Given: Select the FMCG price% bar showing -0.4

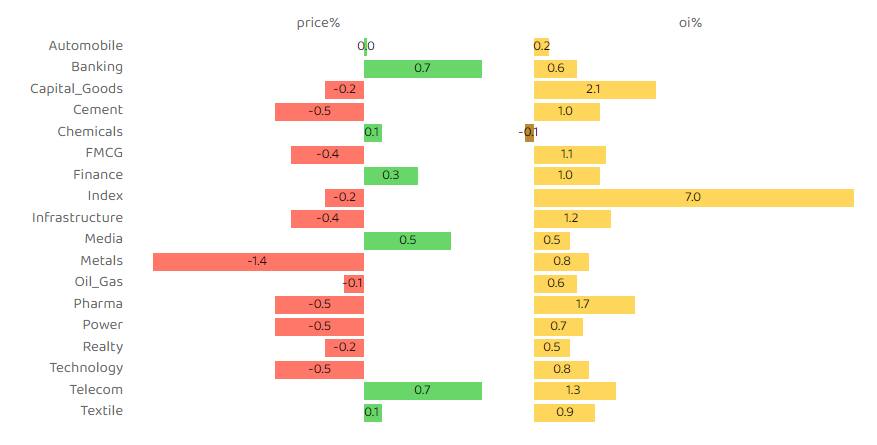Looking at the screenshot, I should pyautogui.click(x=327, y=154).
